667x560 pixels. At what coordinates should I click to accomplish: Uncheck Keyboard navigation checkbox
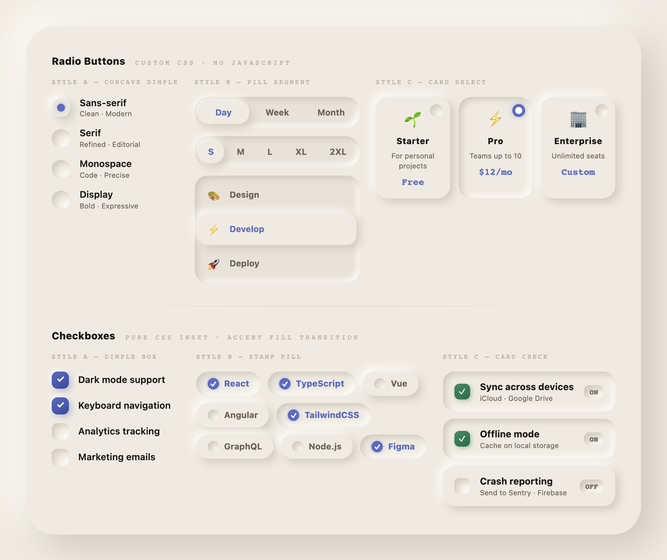point(60,406)
